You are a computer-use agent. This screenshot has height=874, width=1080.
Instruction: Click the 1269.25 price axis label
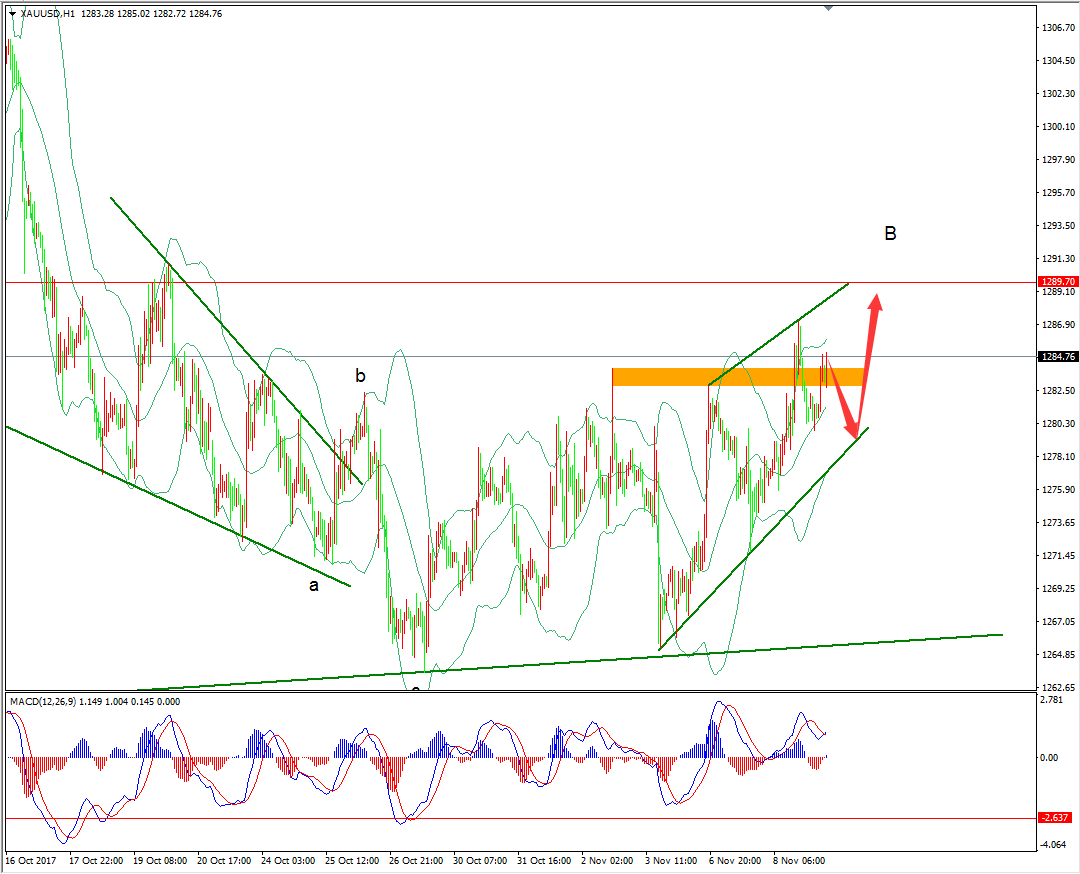[1059, 589]
